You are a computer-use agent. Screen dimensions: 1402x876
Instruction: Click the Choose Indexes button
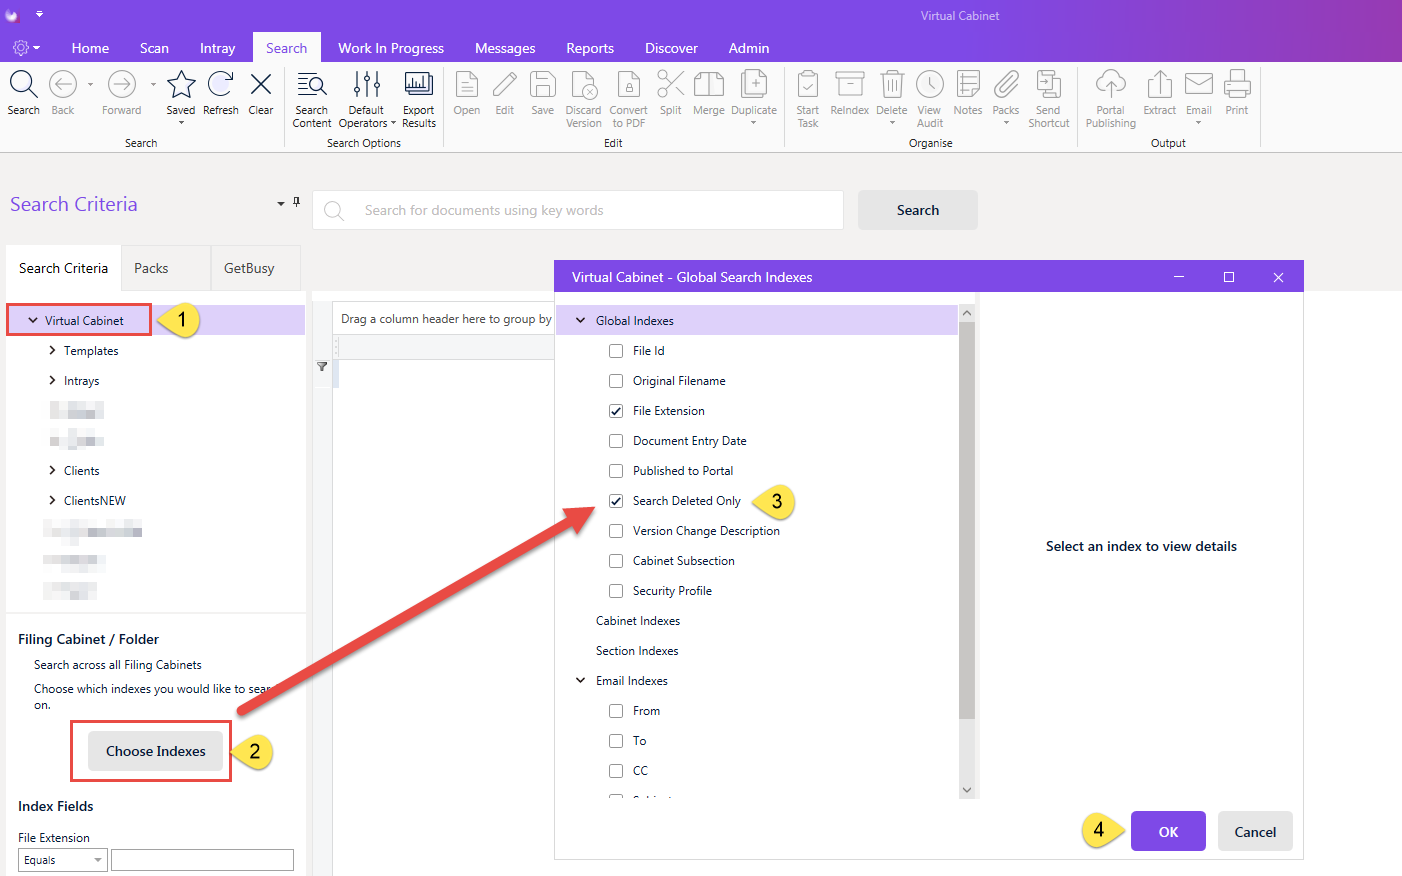click(x=156, y=751)
